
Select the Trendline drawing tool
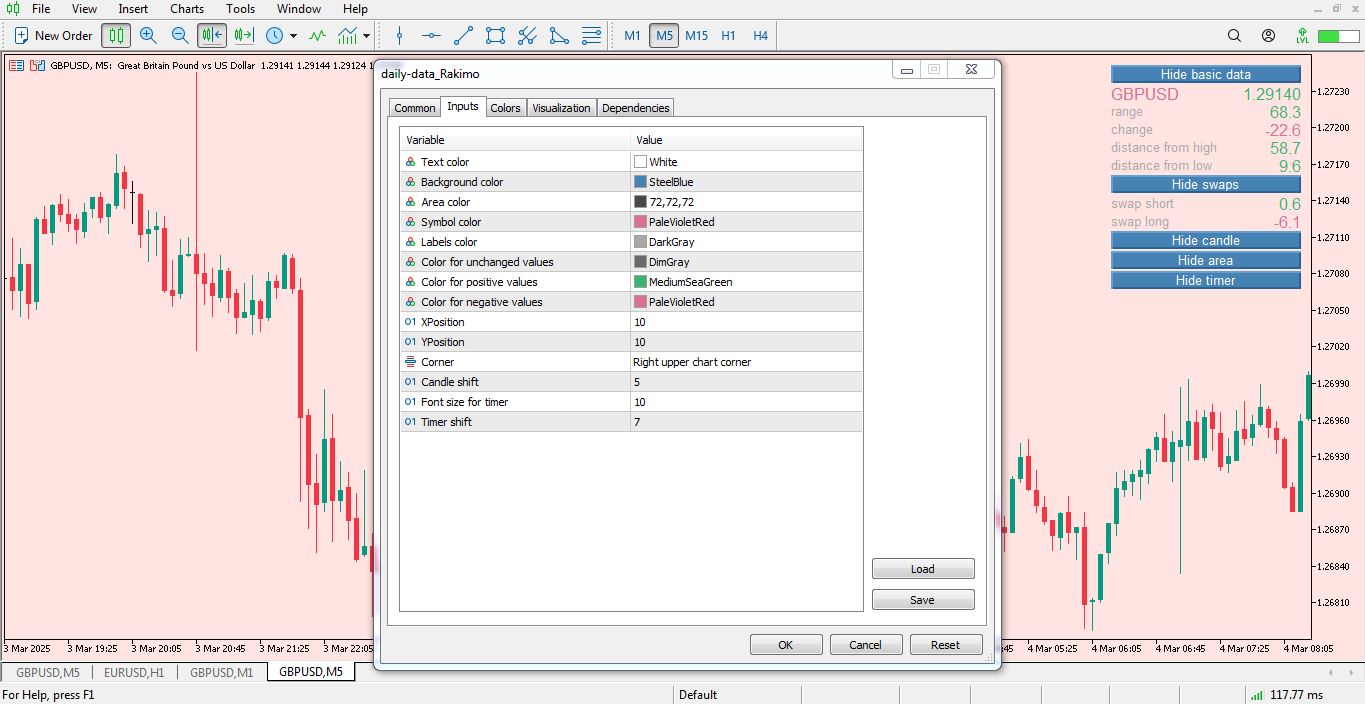click(x=462, y=35)
